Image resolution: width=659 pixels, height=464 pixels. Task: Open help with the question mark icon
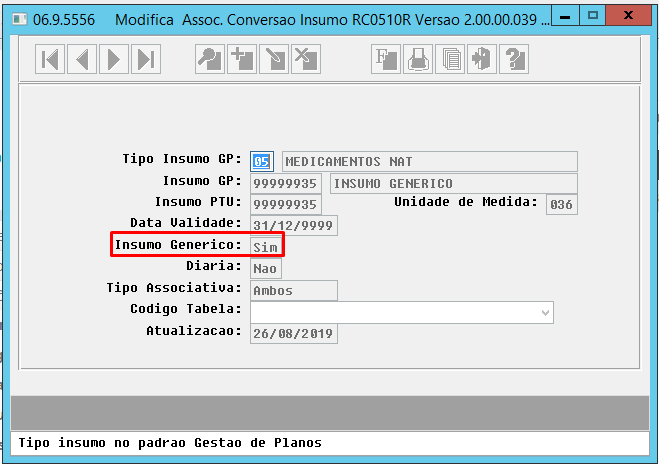[514, 59]
